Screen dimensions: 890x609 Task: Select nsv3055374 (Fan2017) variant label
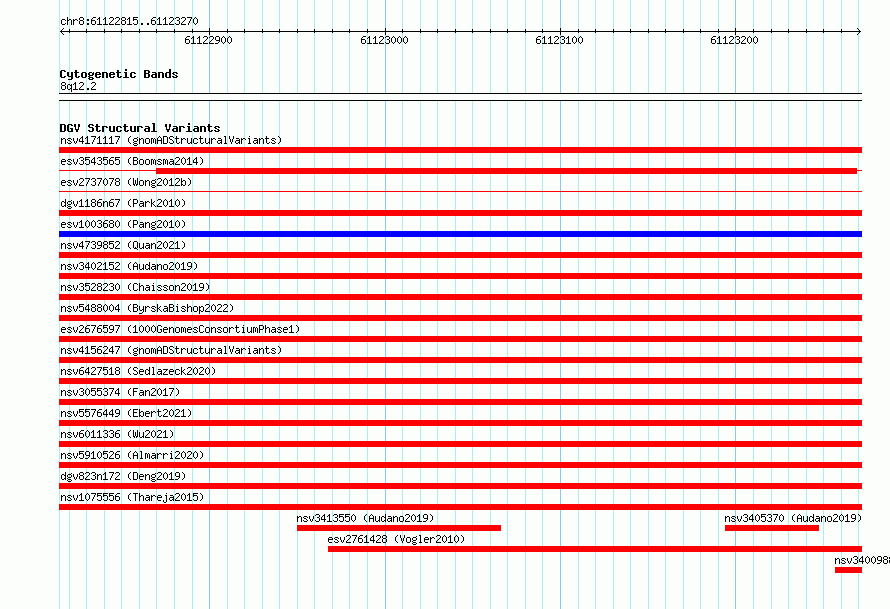coord(120,392)
